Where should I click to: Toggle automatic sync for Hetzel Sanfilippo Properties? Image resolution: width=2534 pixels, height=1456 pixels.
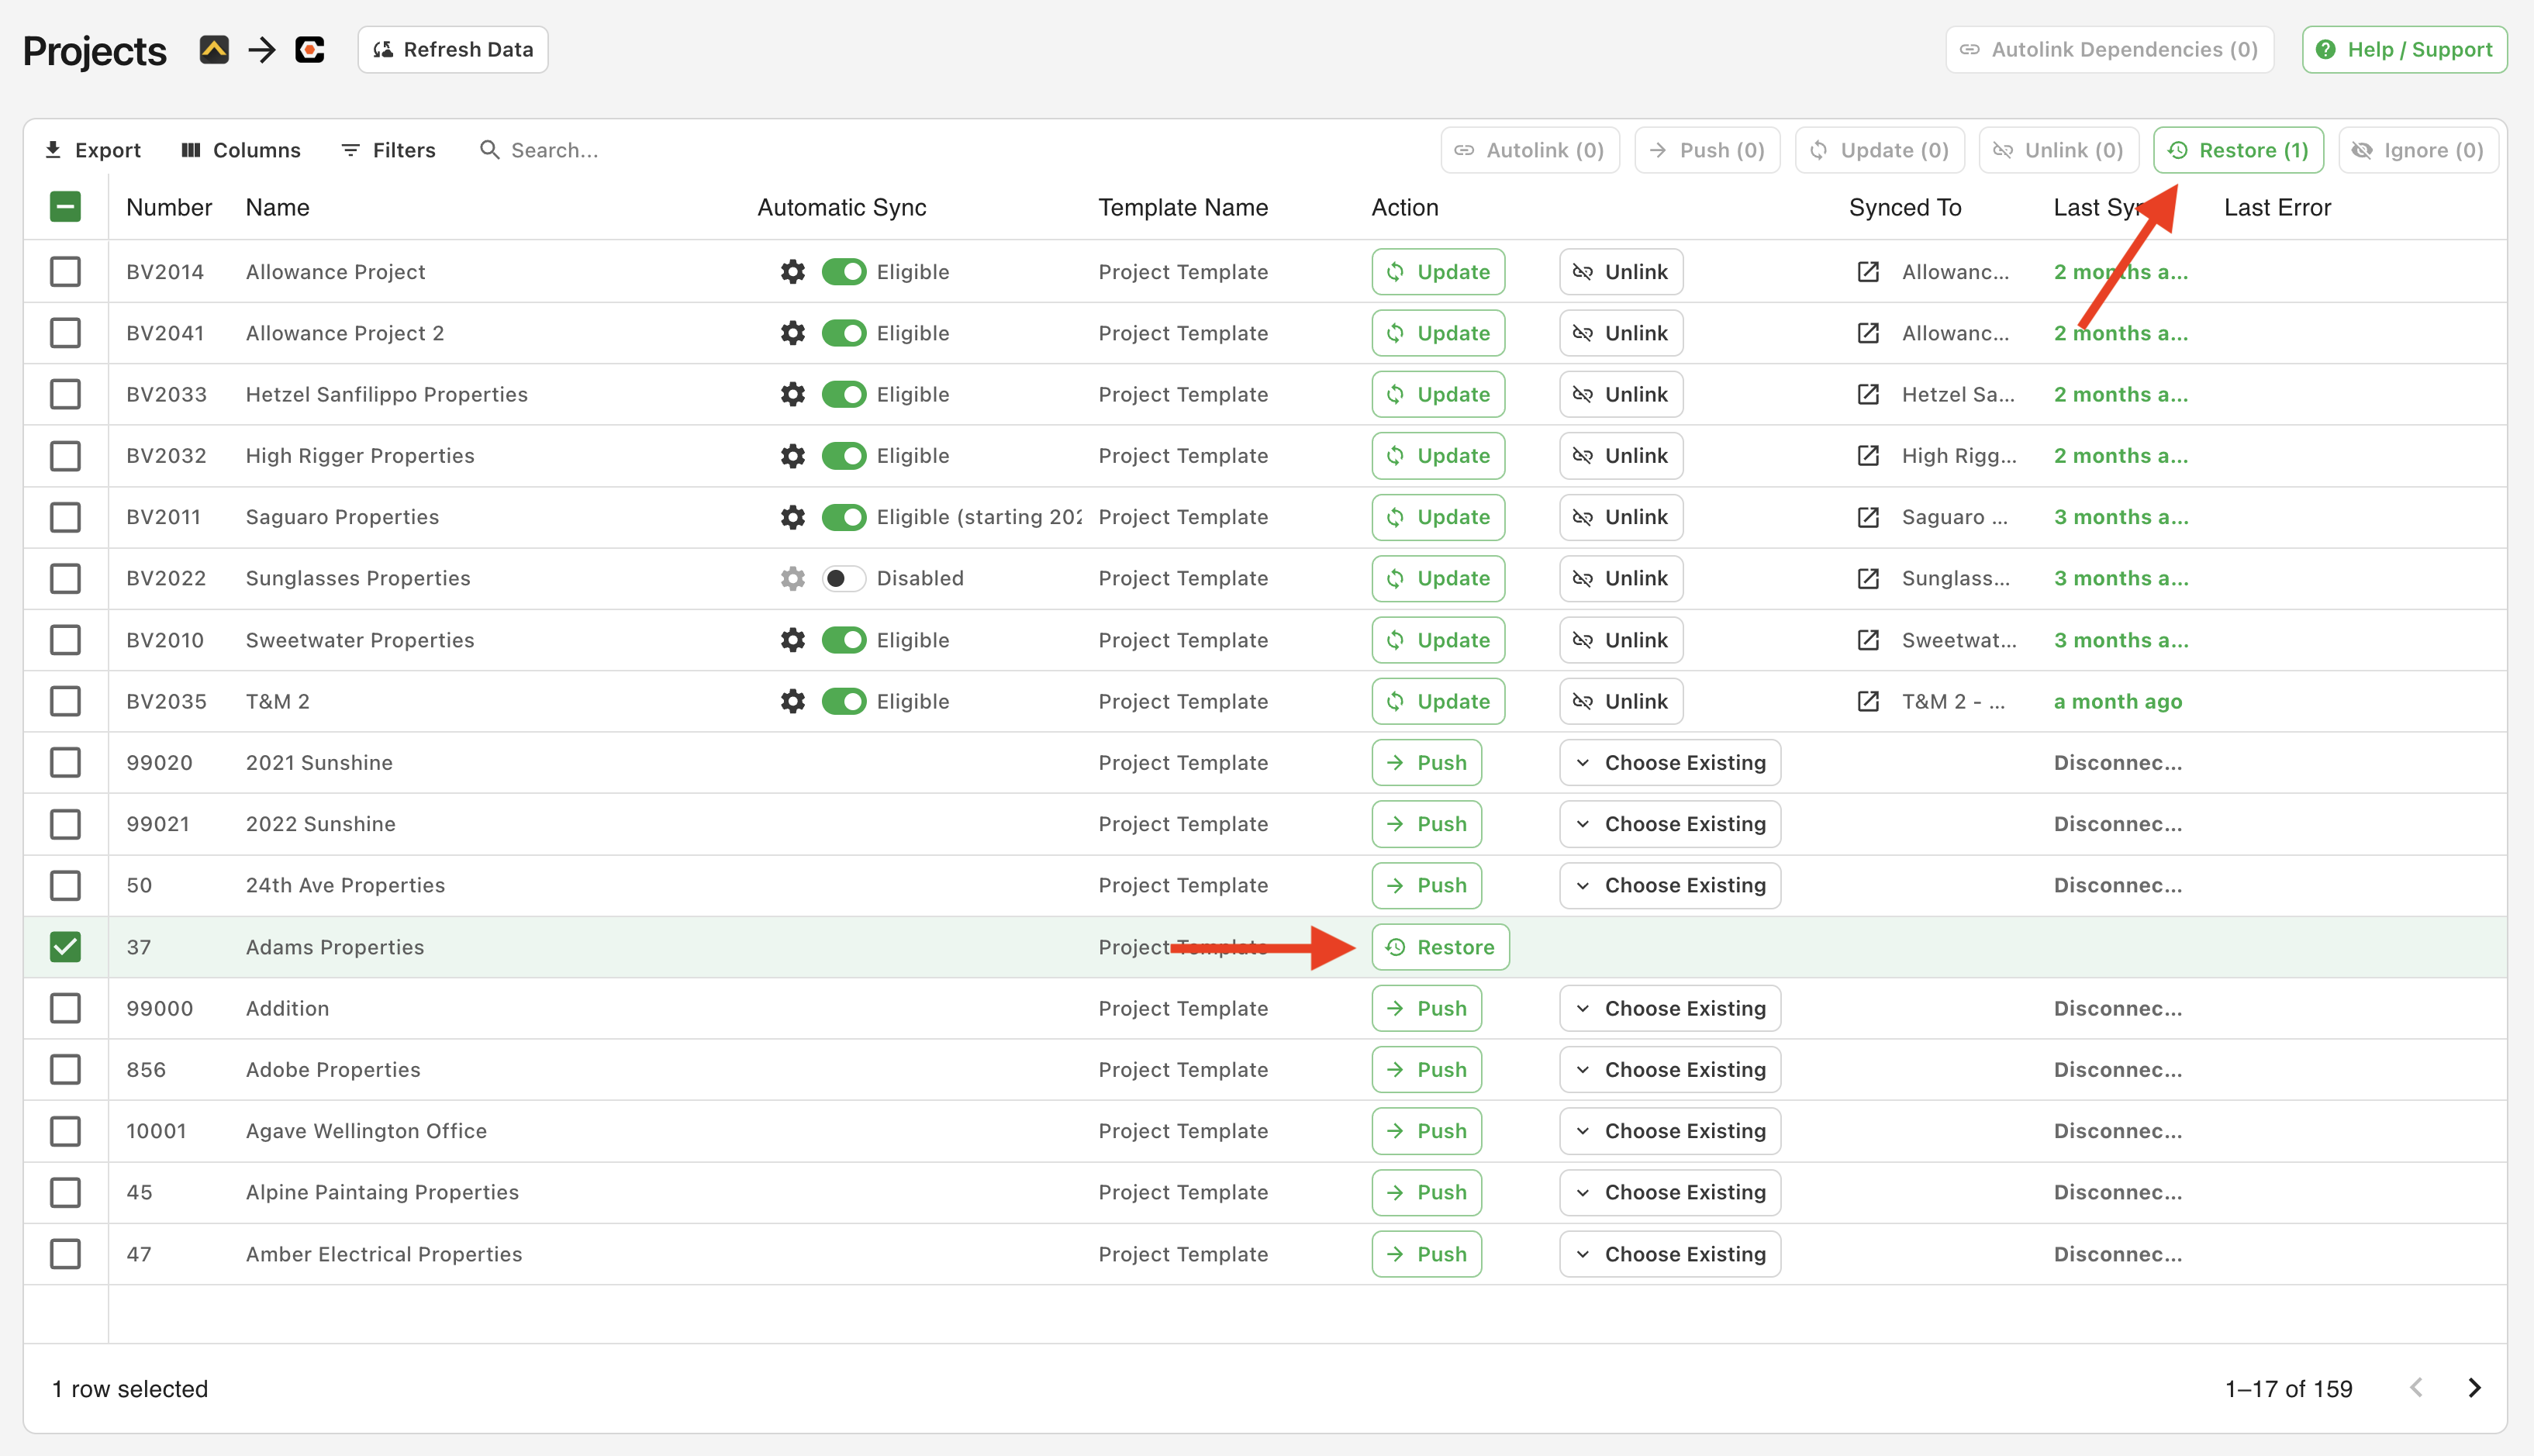pos(843,394)
